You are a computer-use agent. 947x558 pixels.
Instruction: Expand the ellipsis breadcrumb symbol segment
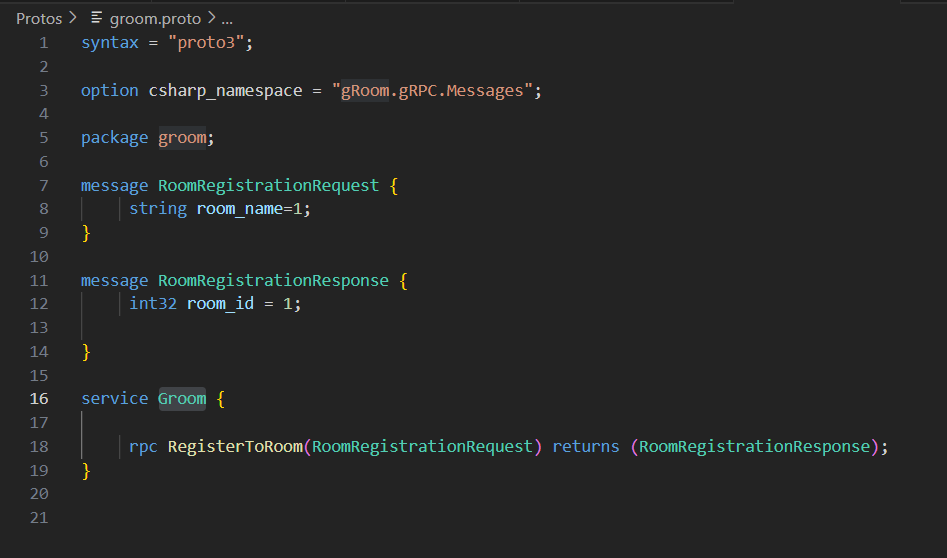(226, 18)
